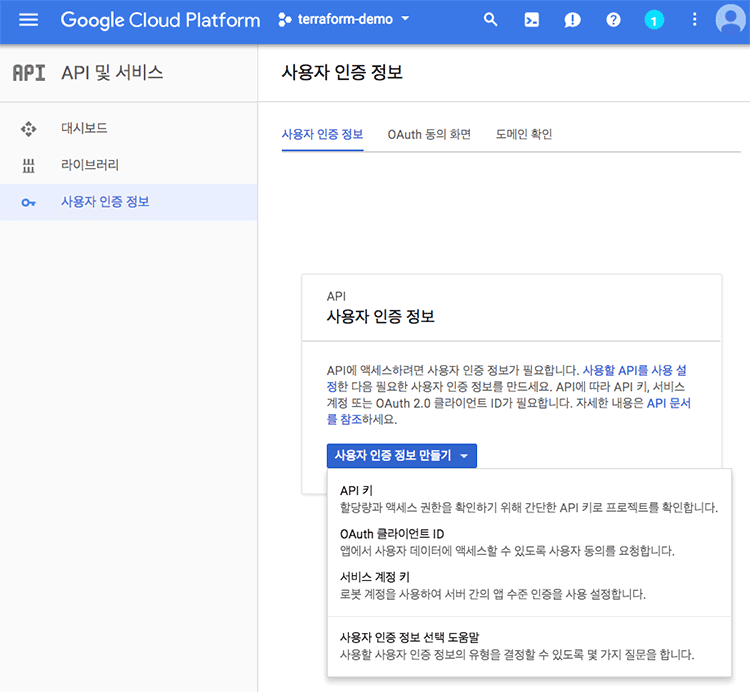Click the 사용자 인증 정보 만들기 button
The height and width of the screenshot is (692, 750).
(x=402, y=456)
